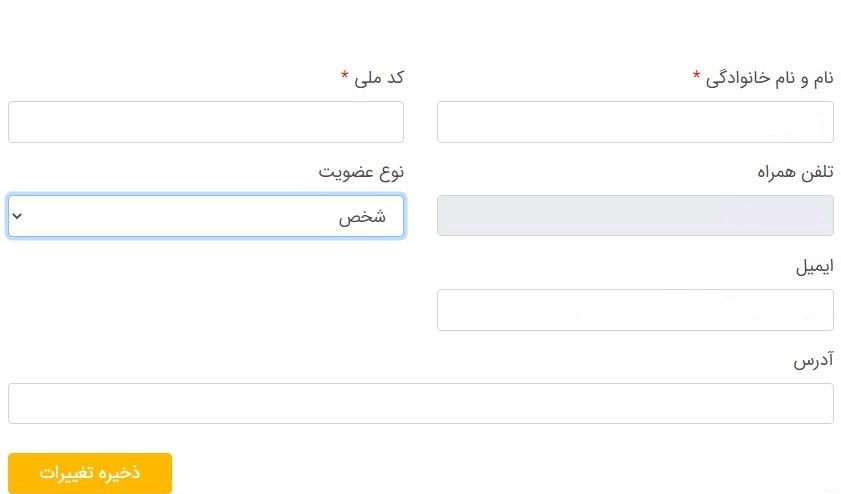This screenshot has height=494, width=841.
Task: Click the نوع عضویت label
Action: point(361,172)
